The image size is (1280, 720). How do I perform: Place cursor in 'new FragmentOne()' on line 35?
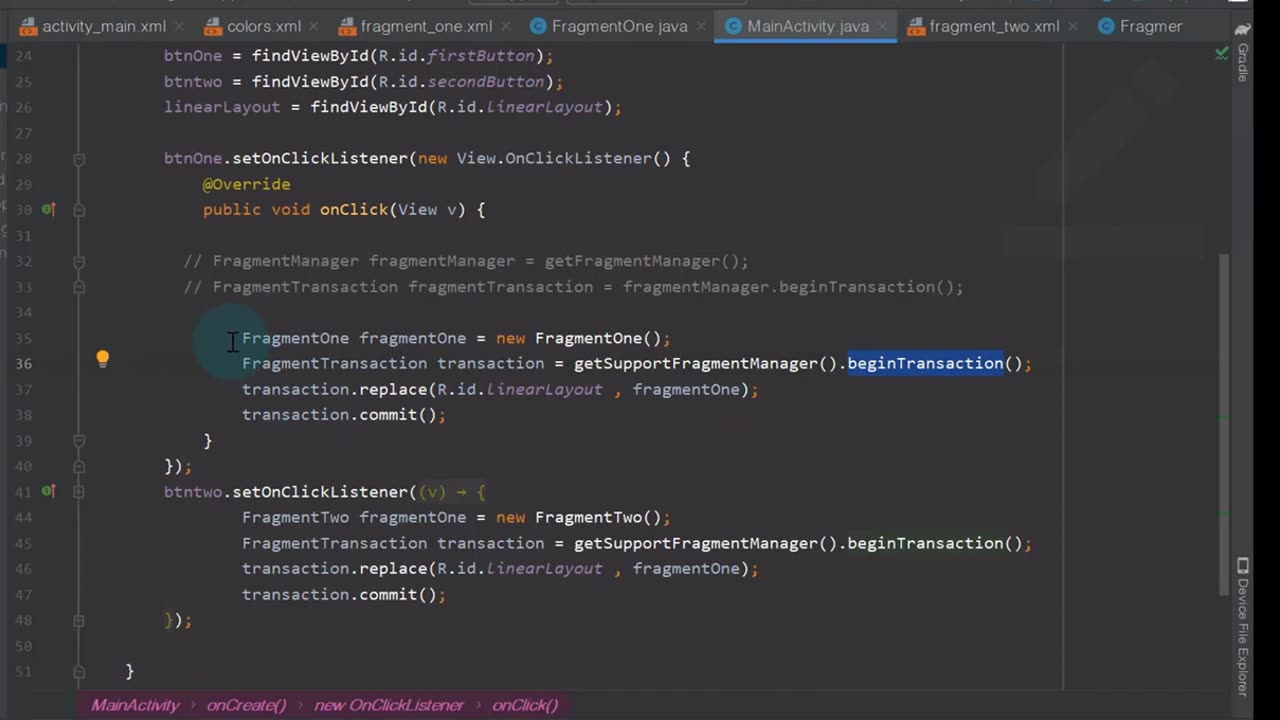point(583,338)
